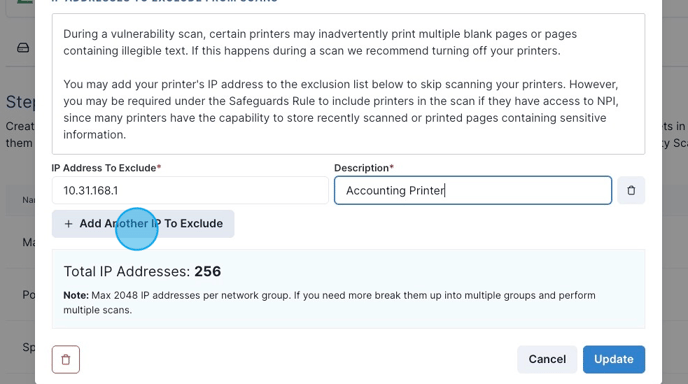Click the Safeguards Rule paragraph text
This screenshot has height=384, width=688.
341,109
